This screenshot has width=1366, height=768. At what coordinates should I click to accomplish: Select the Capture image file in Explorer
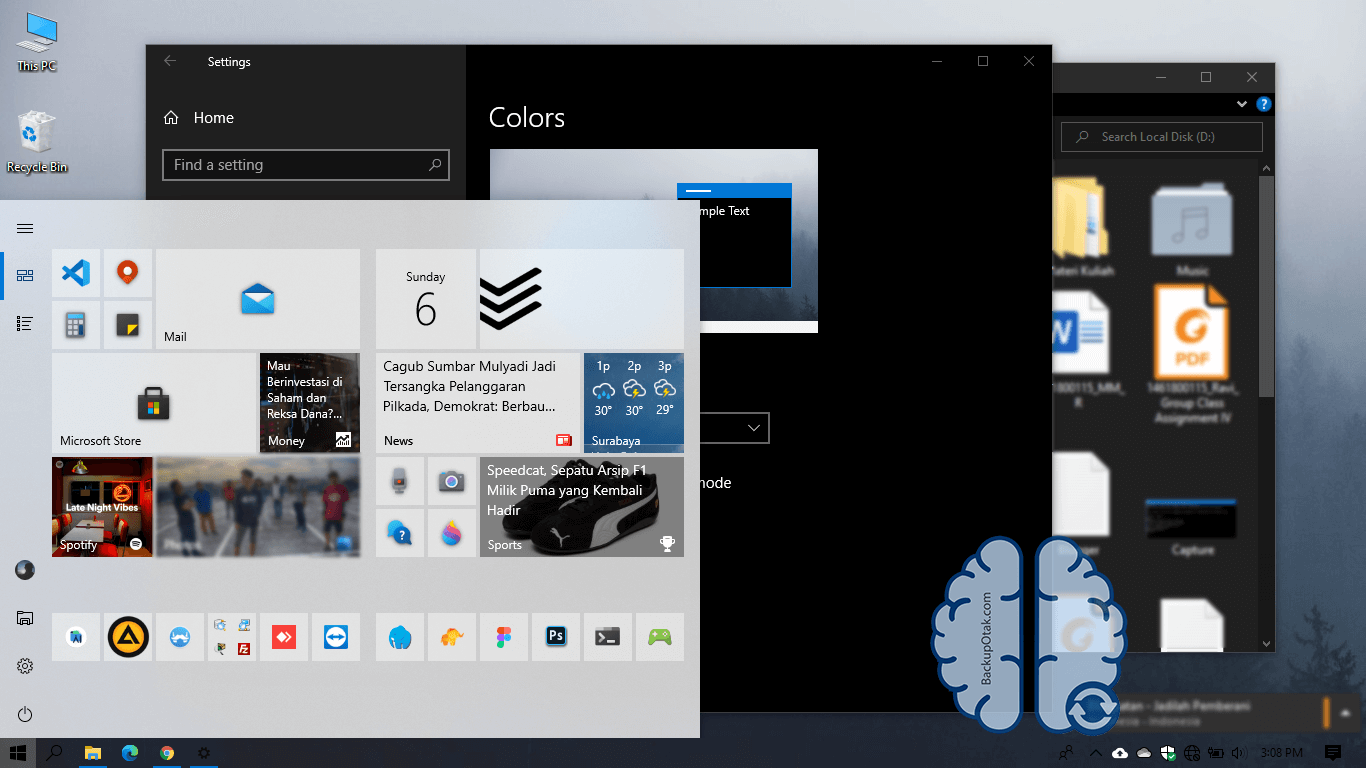pyautogui.click(x=1192, y=527)
